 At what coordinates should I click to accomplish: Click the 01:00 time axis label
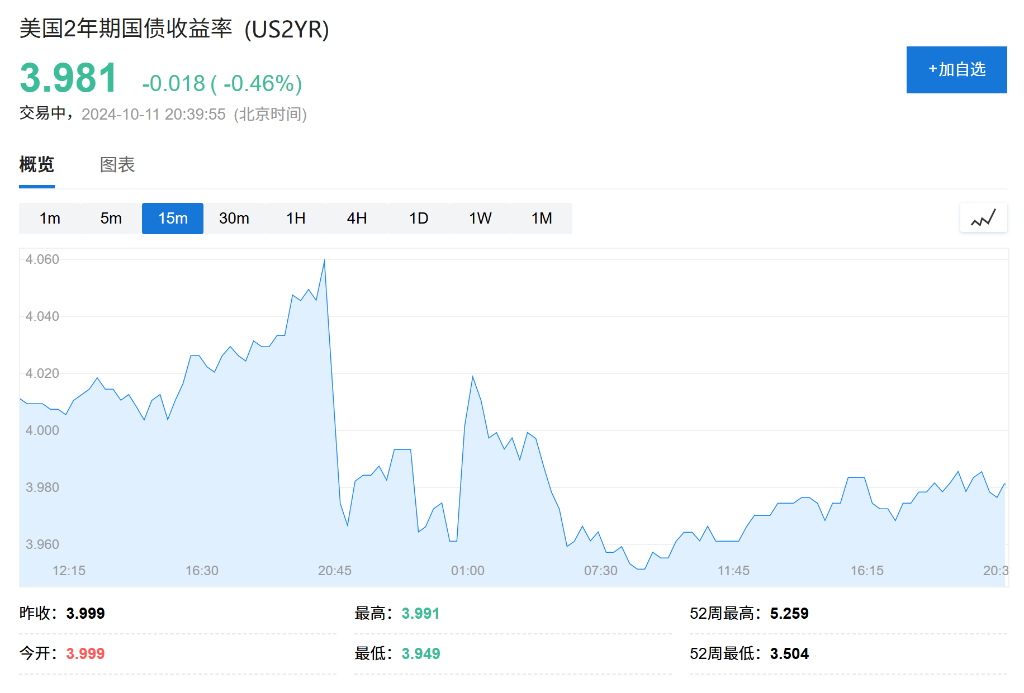[x=467, y=570]
